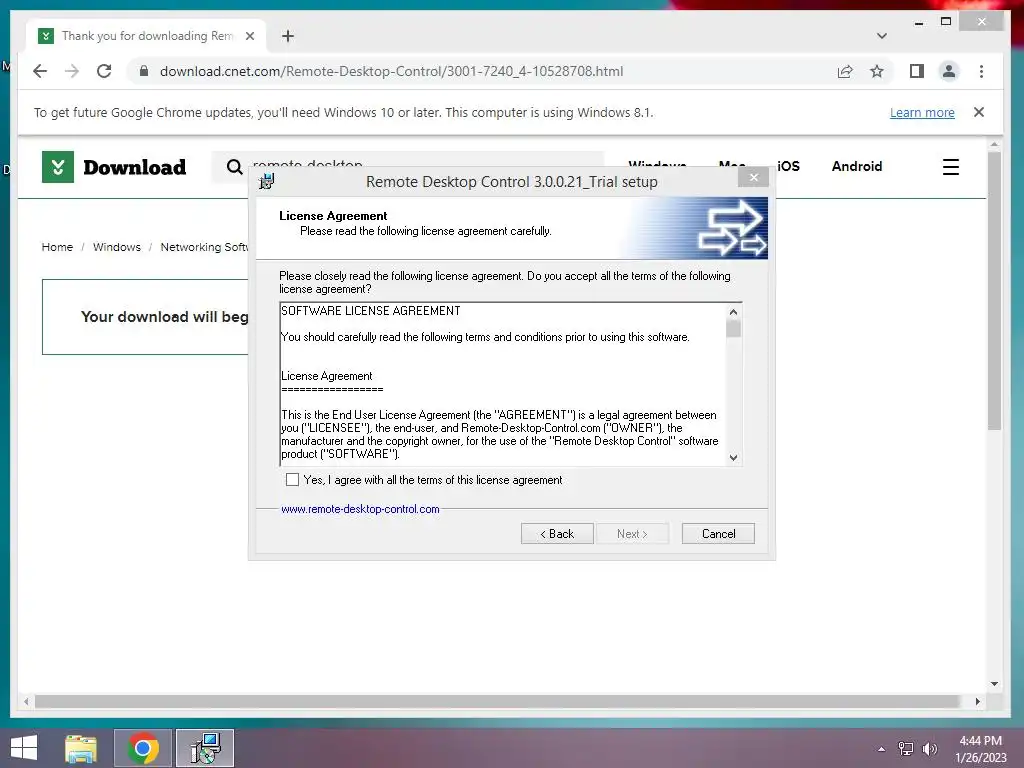Show hidden system tray icons

point(882,749)
